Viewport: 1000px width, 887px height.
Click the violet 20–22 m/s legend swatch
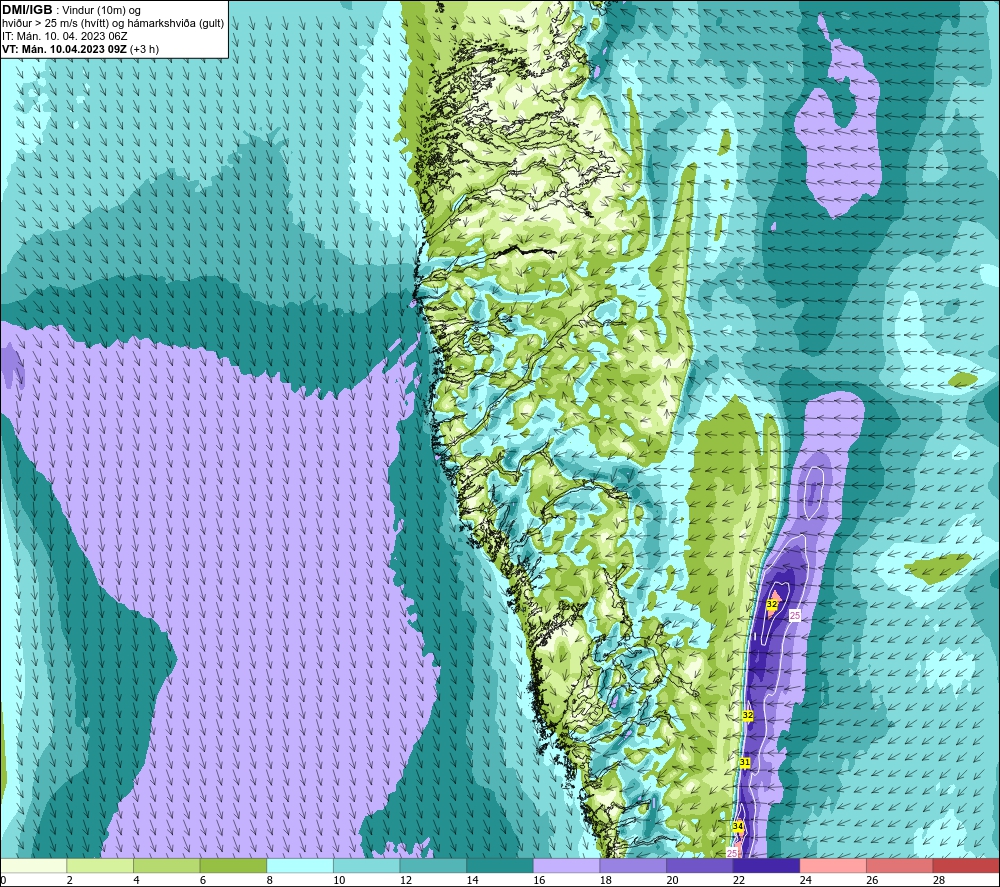(x=700, y=866)
